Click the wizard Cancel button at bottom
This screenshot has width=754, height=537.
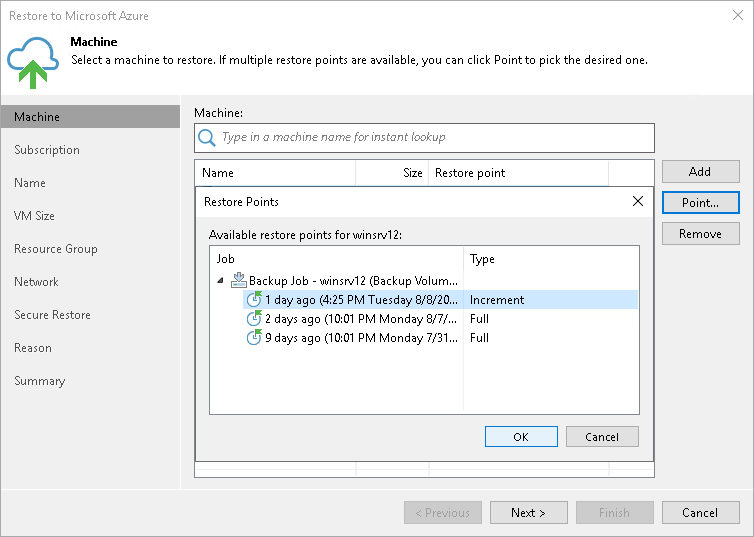point(701,512)
